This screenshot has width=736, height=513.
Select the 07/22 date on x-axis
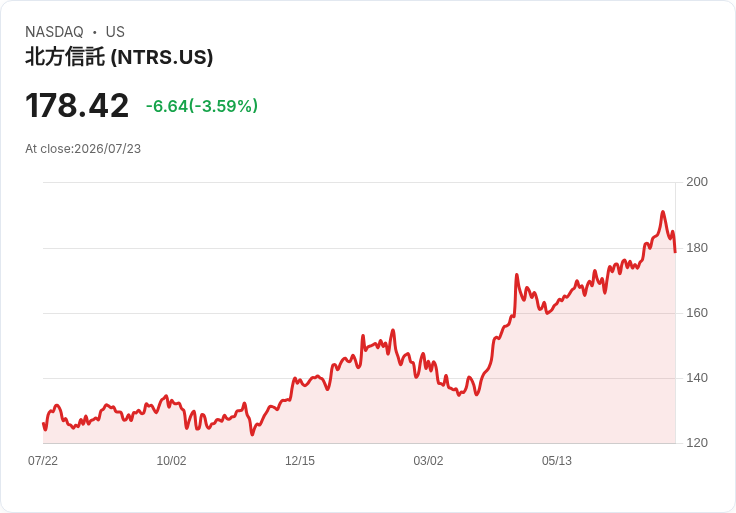43,461
